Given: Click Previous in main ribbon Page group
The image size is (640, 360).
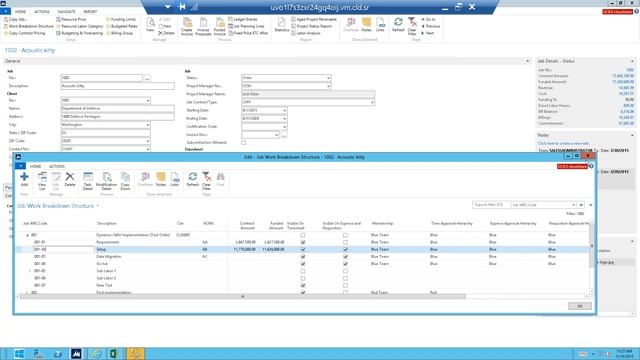Looking at the screenshot, I should click(431, 26).
